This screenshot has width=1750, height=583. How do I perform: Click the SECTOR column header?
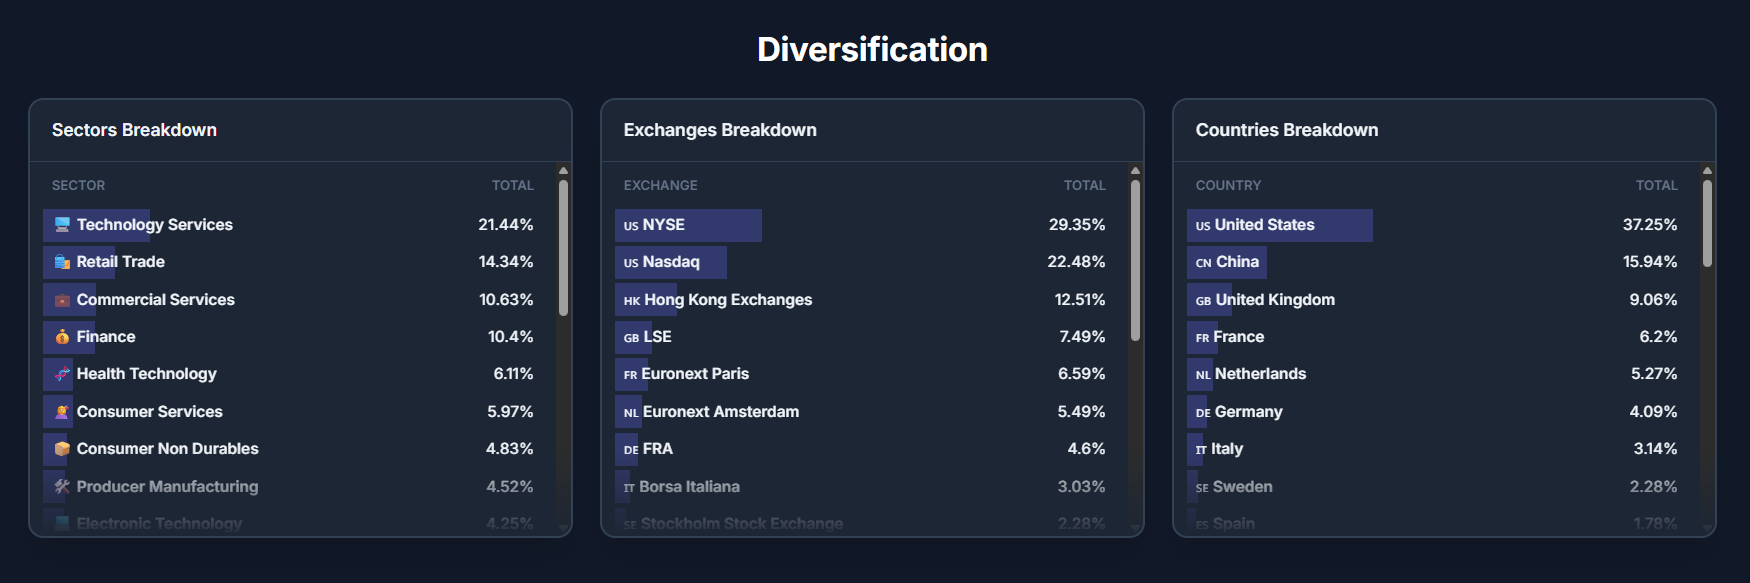(x=78, y=186)
